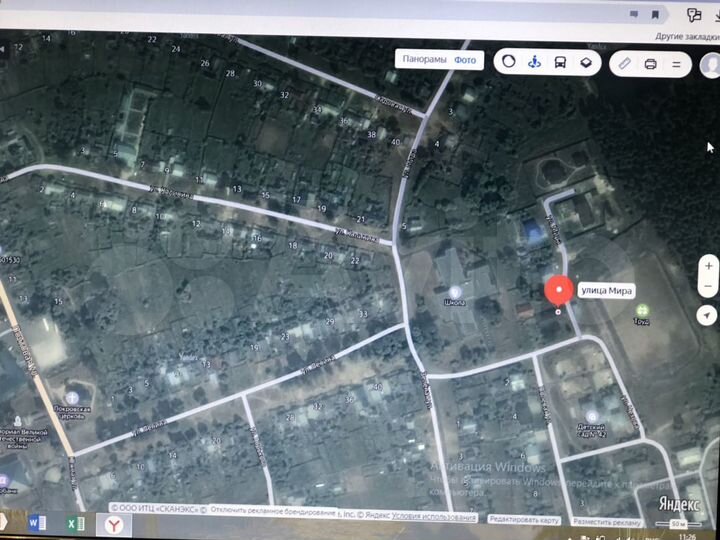The width and height of the screenshot is (720, 540).
Task: Click house number 29 on the map
Action: (x=330, y=321)
